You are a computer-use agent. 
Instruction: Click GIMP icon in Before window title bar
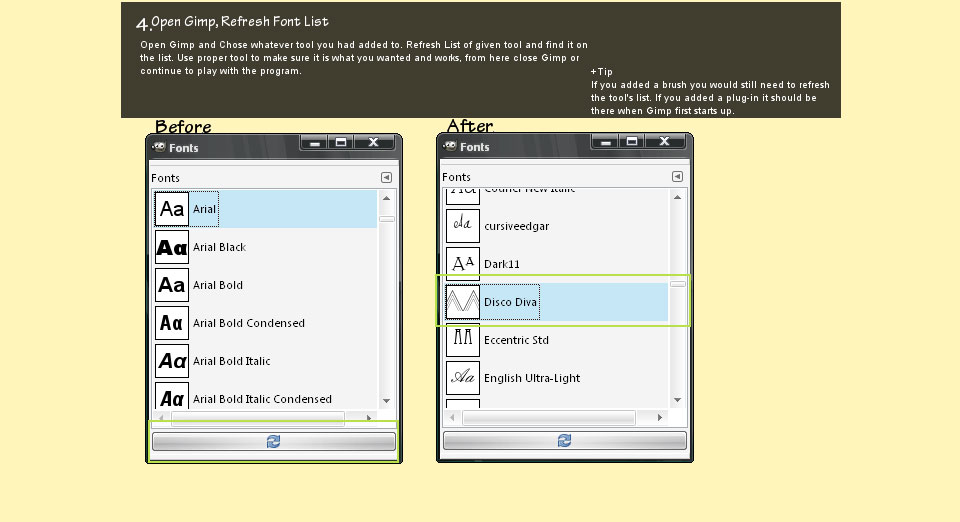point(159,147)
